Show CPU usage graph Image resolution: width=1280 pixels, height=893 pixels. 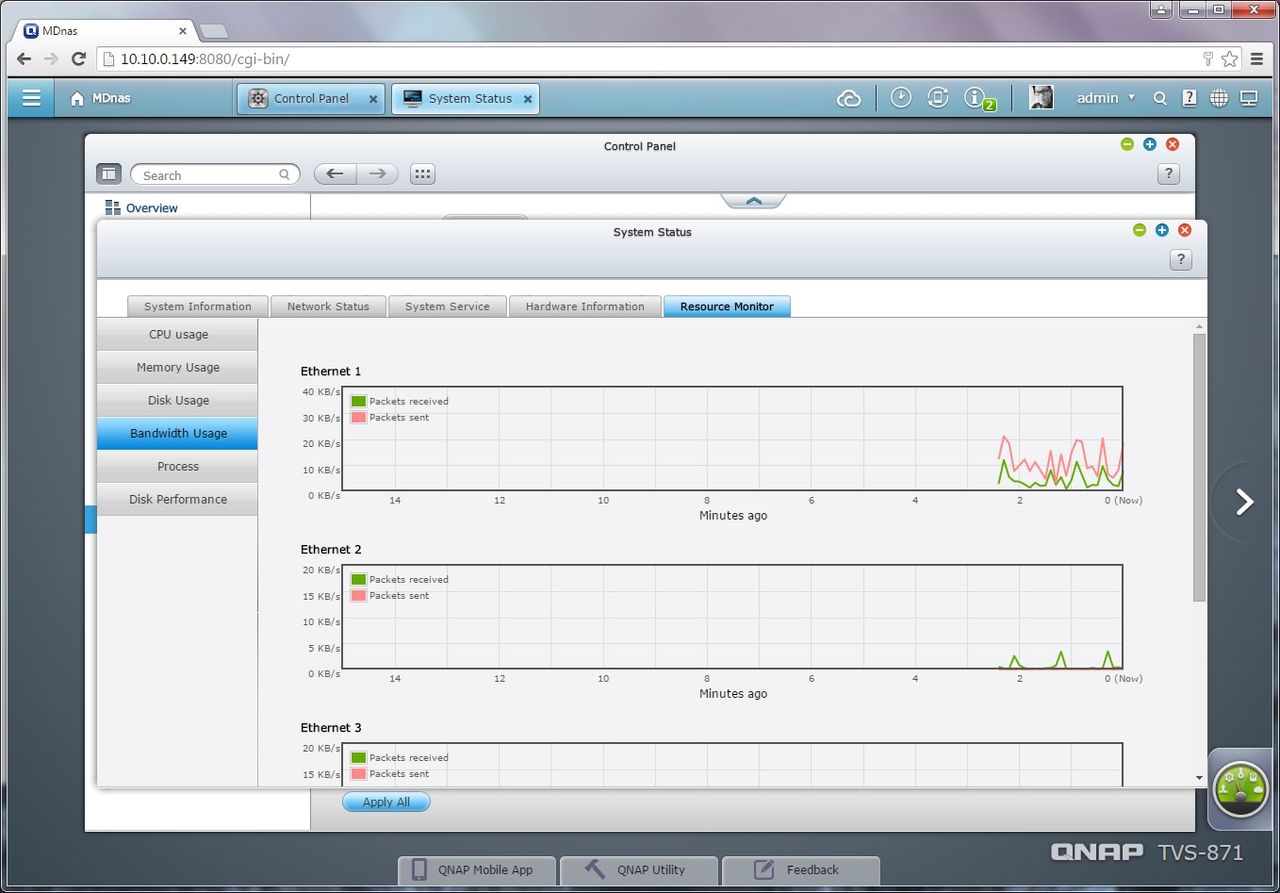pyautogui.click(x=177, y=334)
